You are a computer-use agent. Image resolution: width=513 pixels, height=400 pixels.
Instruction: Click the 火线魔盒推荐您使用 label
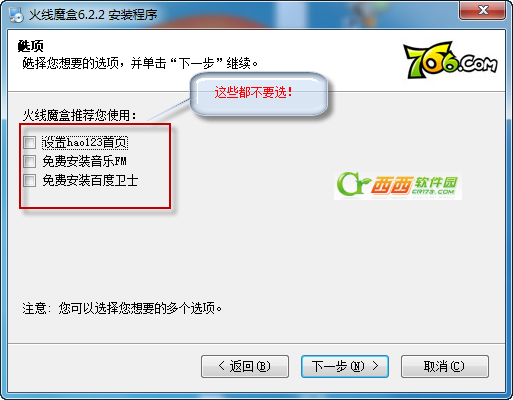pos(80,116)
